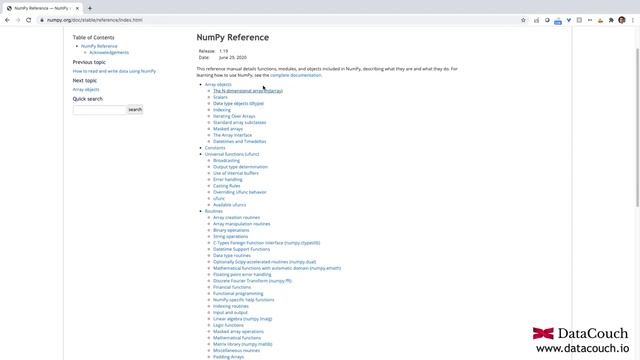
Task: Open the Routines section link
Action: tap(214, 211)
